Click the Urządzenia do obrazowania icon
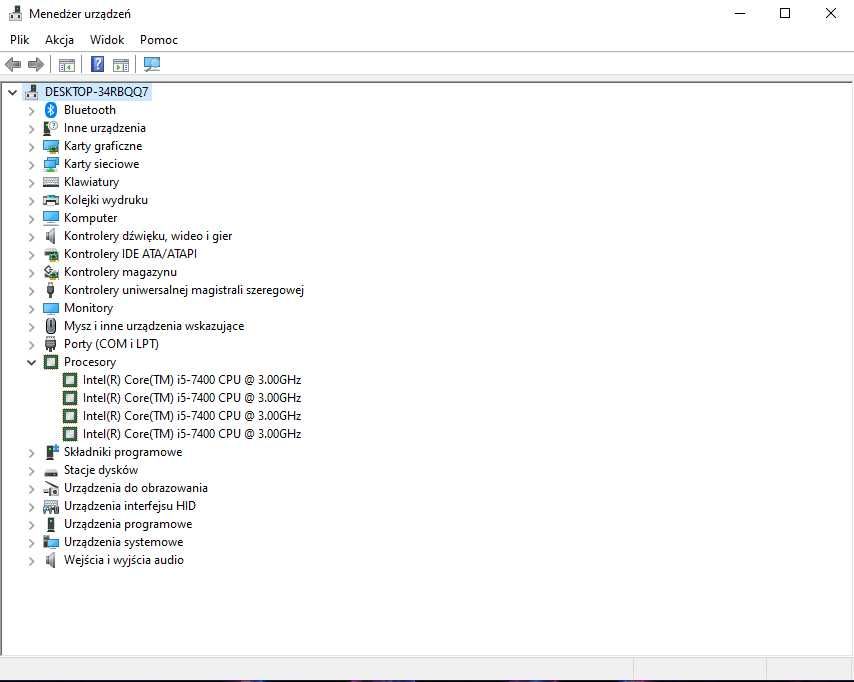The image size is (854, 682). click(51, 489)
